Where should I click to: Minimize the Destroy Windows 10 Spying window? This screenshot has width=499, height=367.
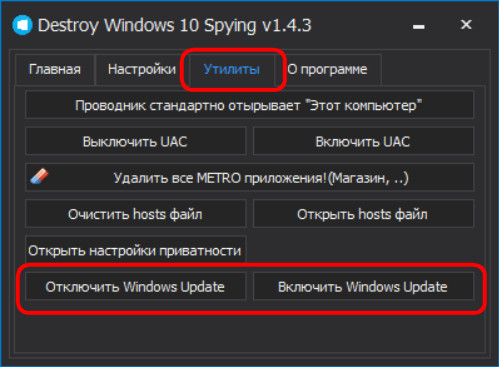419,26
